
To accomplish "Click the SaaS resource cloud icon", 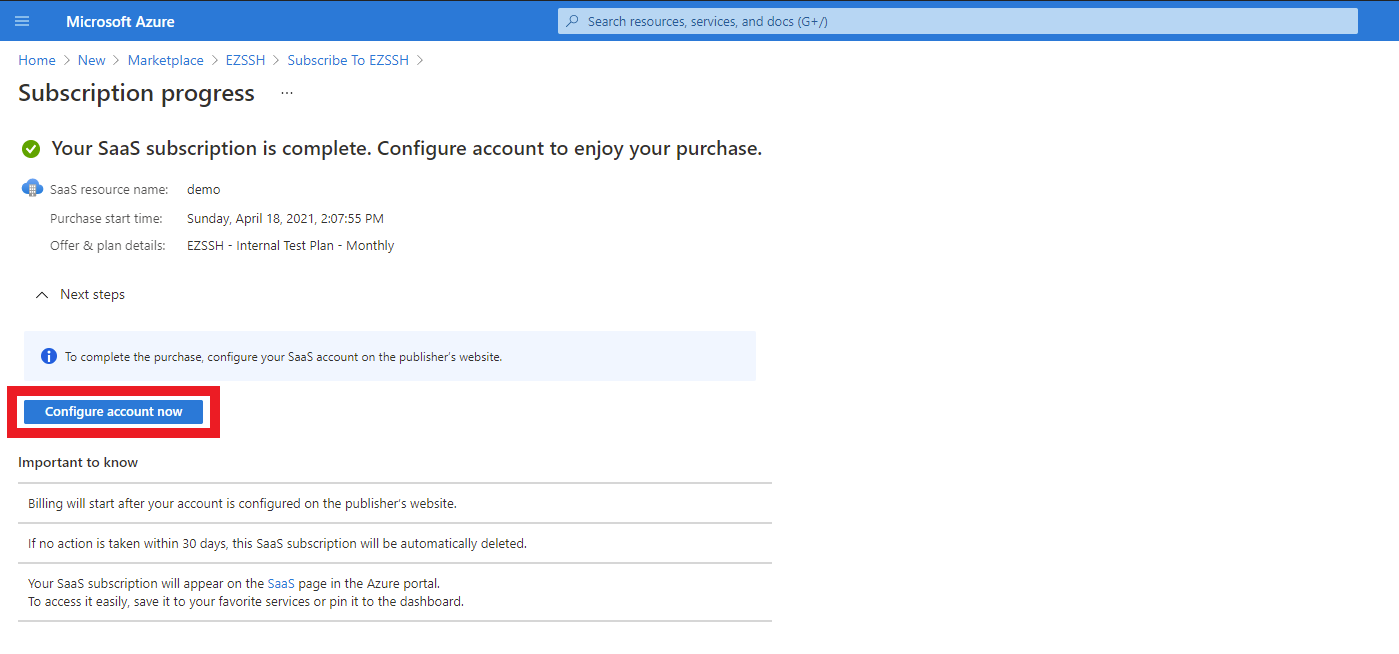I will click(32, 188).
